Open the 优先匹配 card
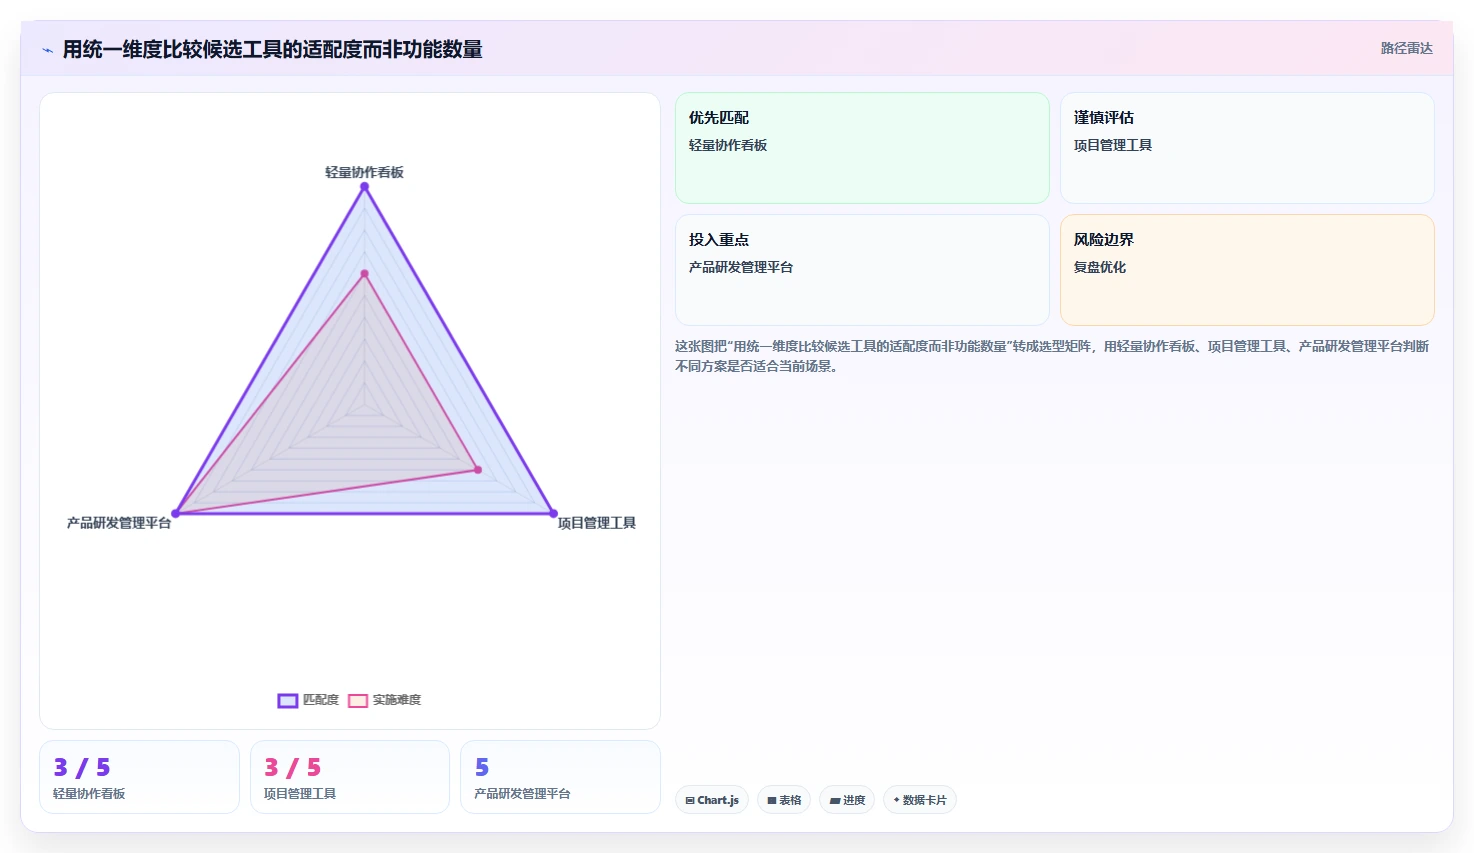The width and height of the screenshot is (1474, 853). [862, 148]
